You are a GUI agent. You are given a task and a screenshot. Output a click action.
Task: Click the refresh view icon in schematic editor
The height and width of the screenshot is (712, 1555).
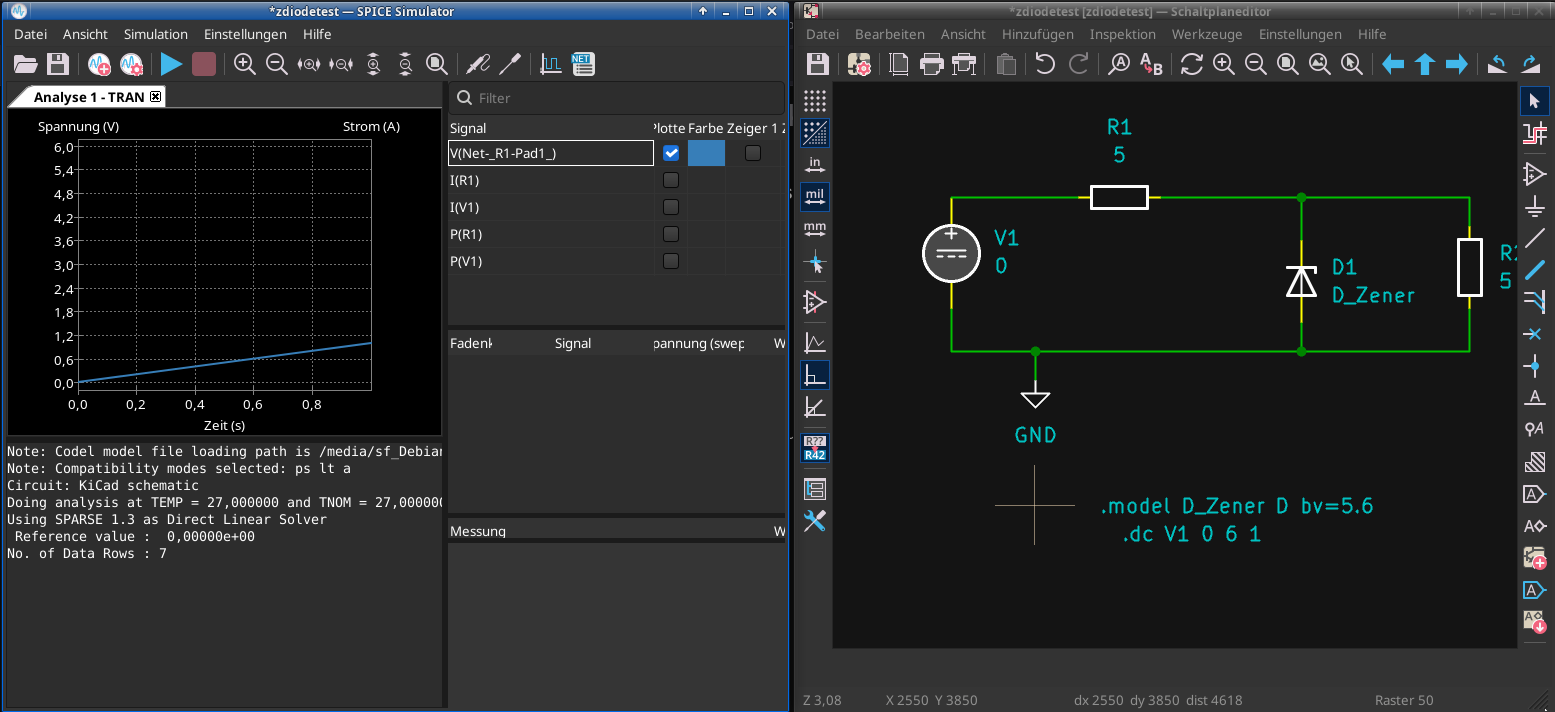[x=1191, y=65]
